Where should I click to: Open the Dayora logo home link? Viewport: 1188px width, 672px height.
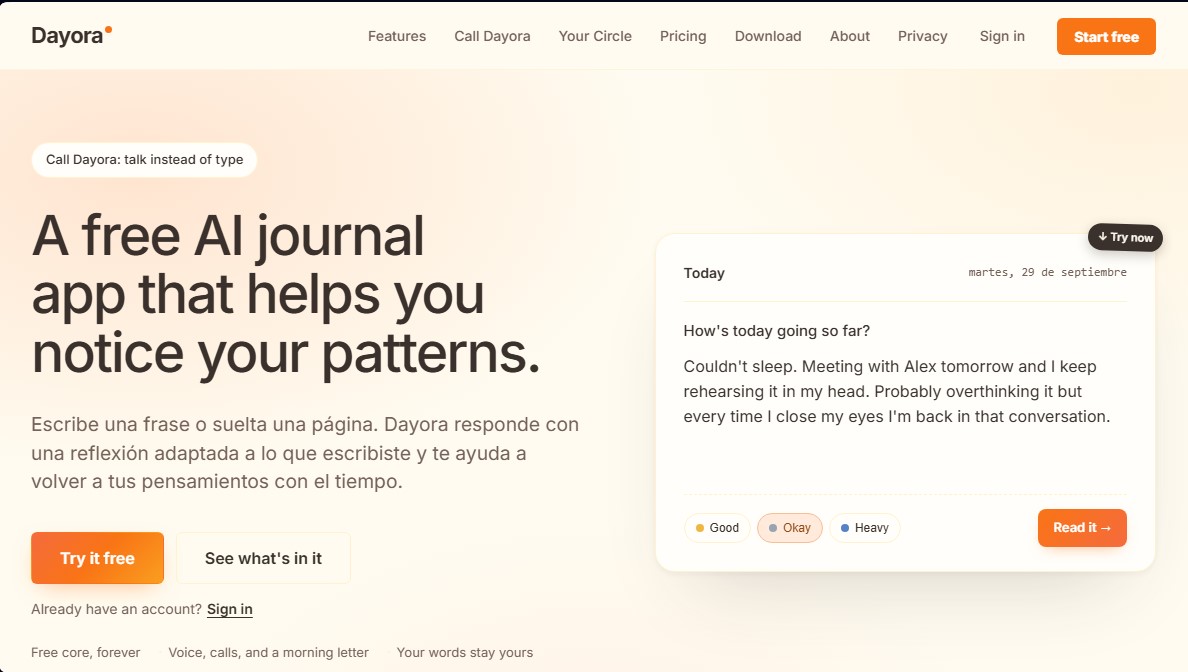71,36
